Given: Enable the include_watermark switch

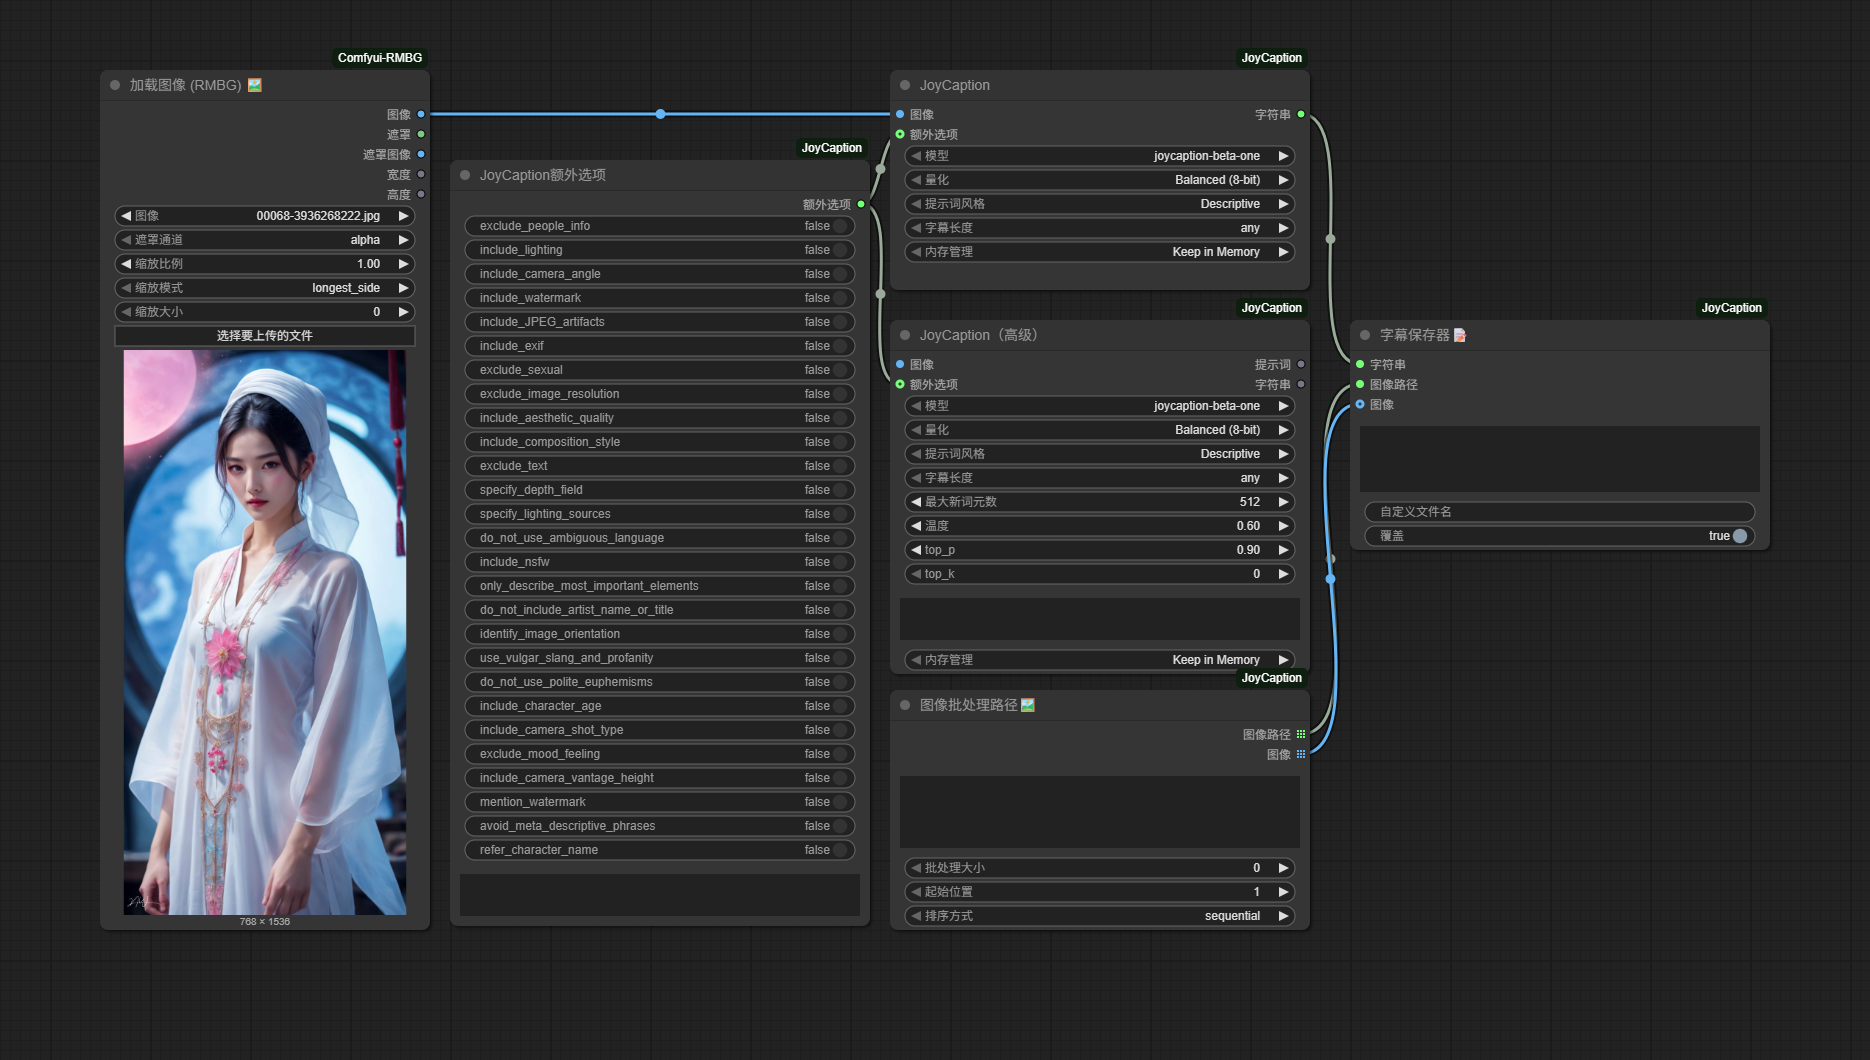Looking at the screenshot, I should click(660, 298).
